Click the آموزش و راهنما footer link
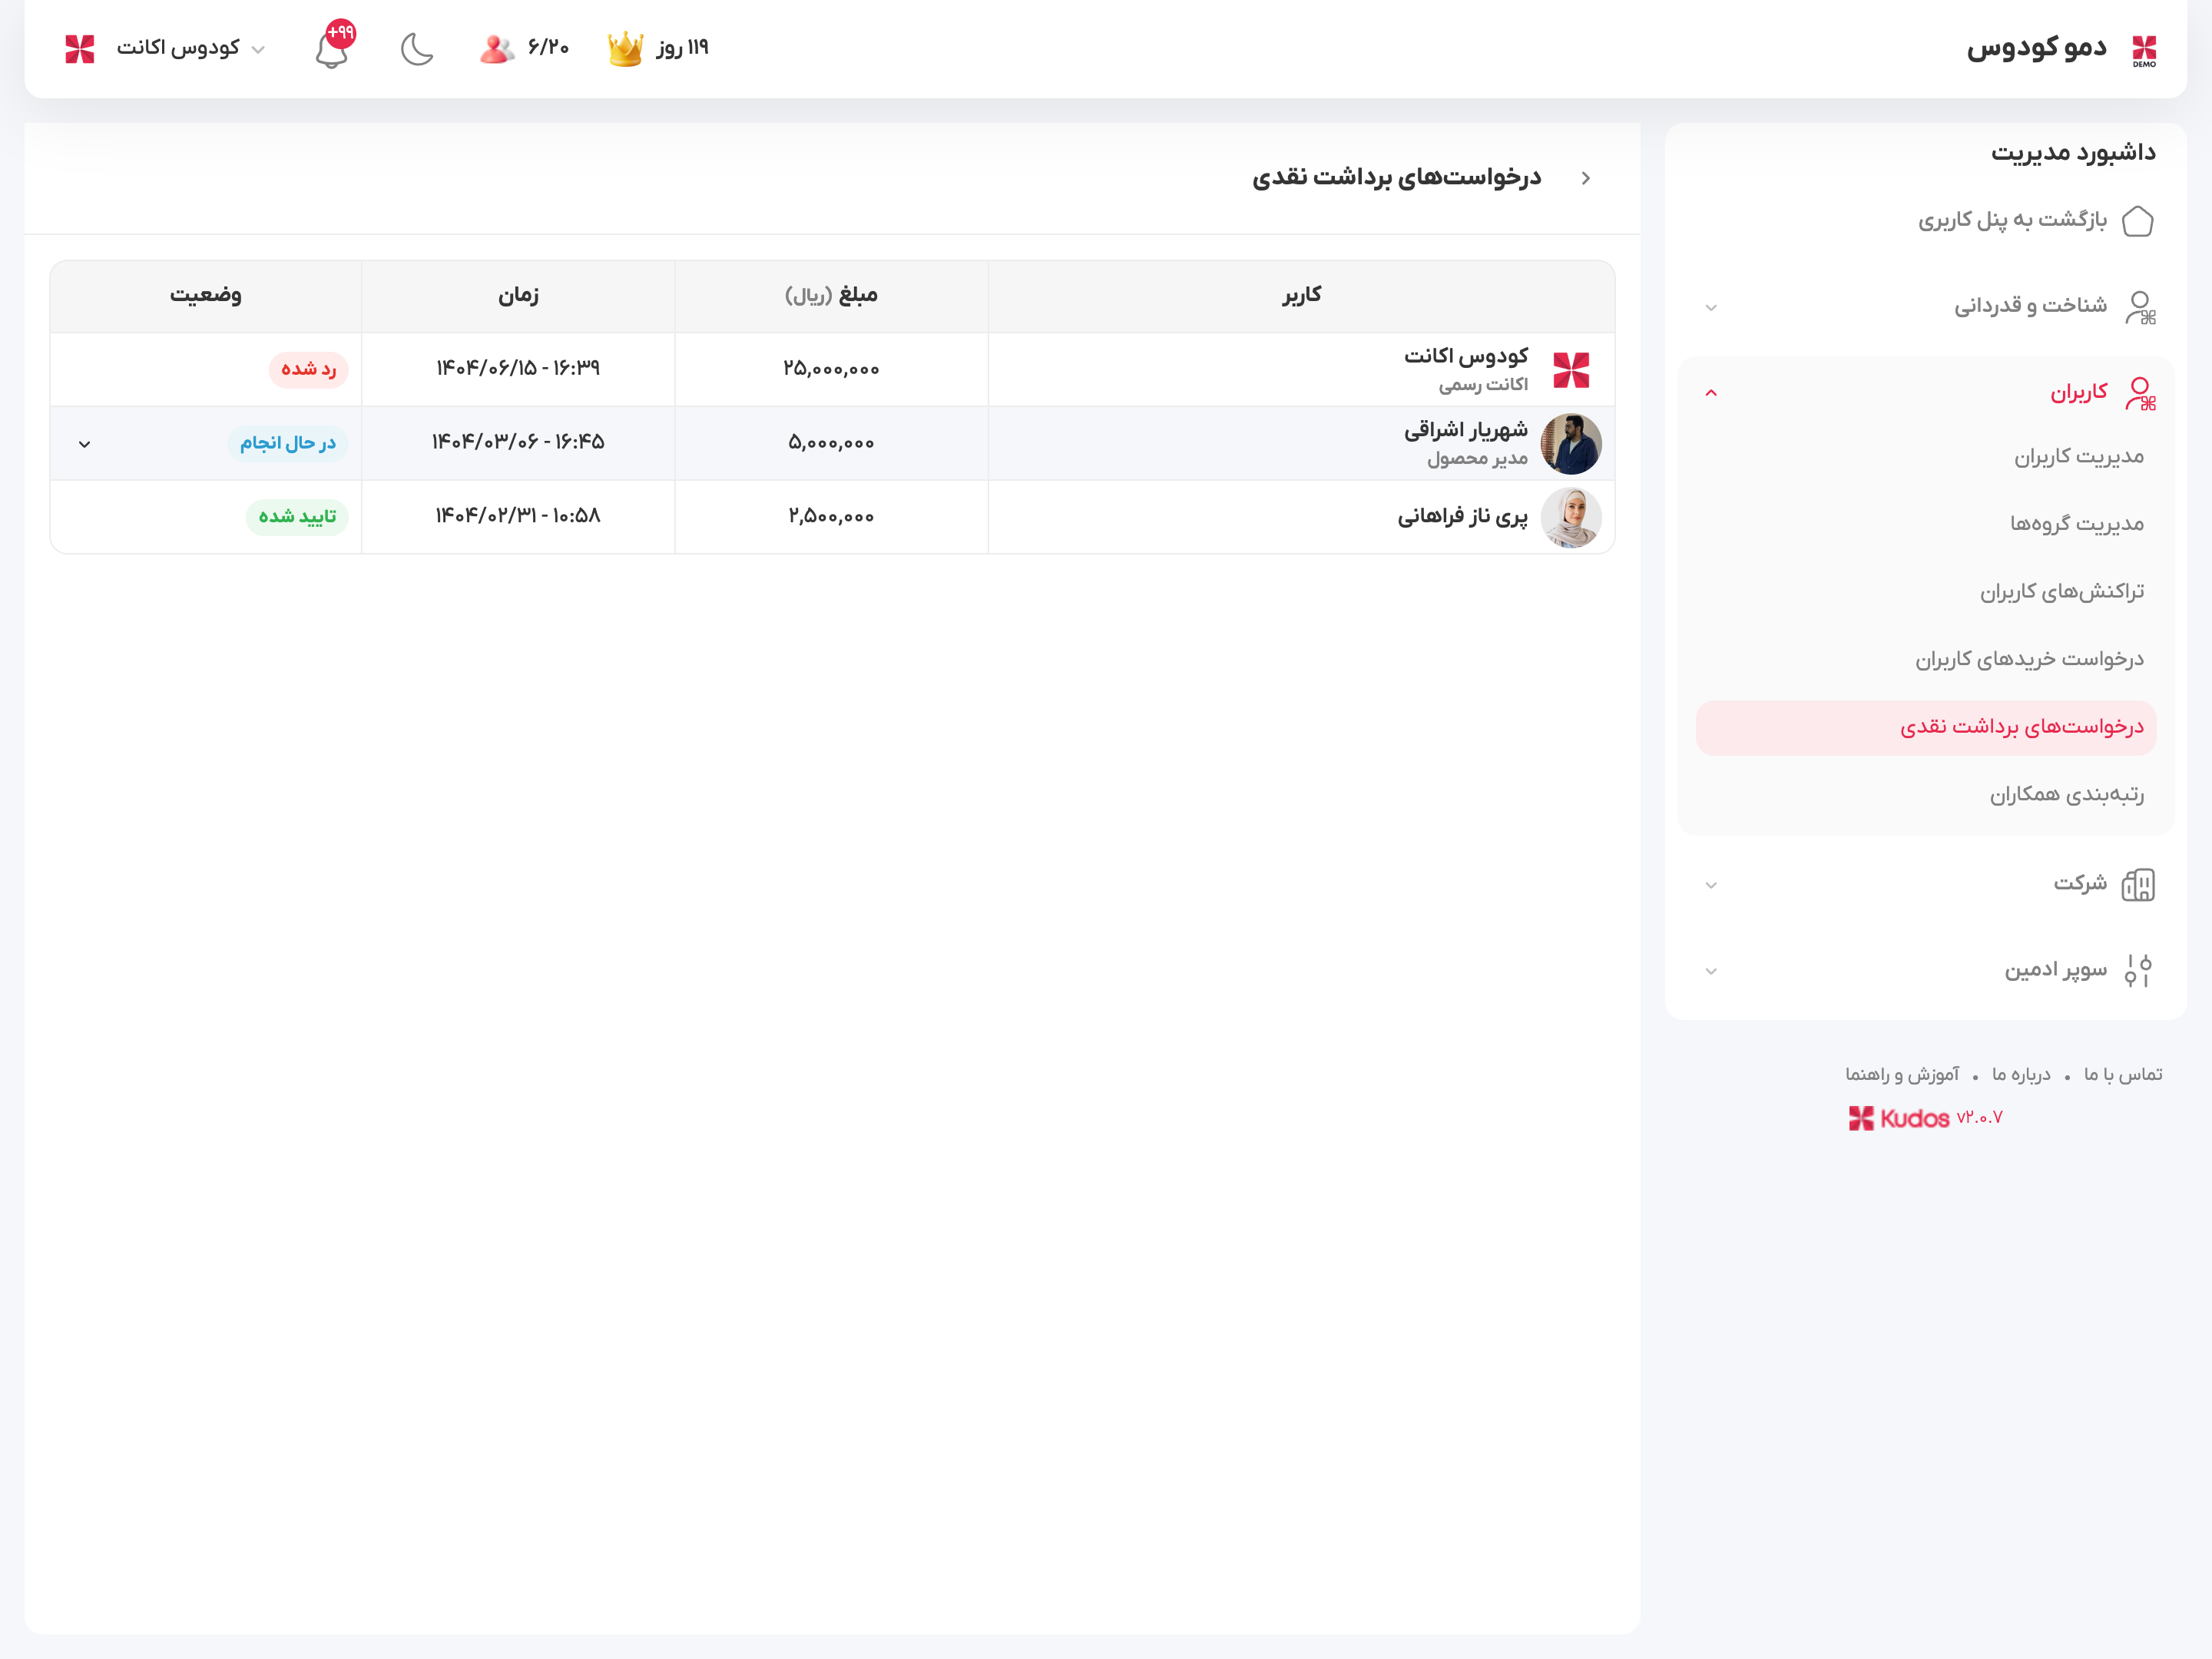Image resolution: width=2212 pixels, height=1659 pixels. tap(1901, 1074)
